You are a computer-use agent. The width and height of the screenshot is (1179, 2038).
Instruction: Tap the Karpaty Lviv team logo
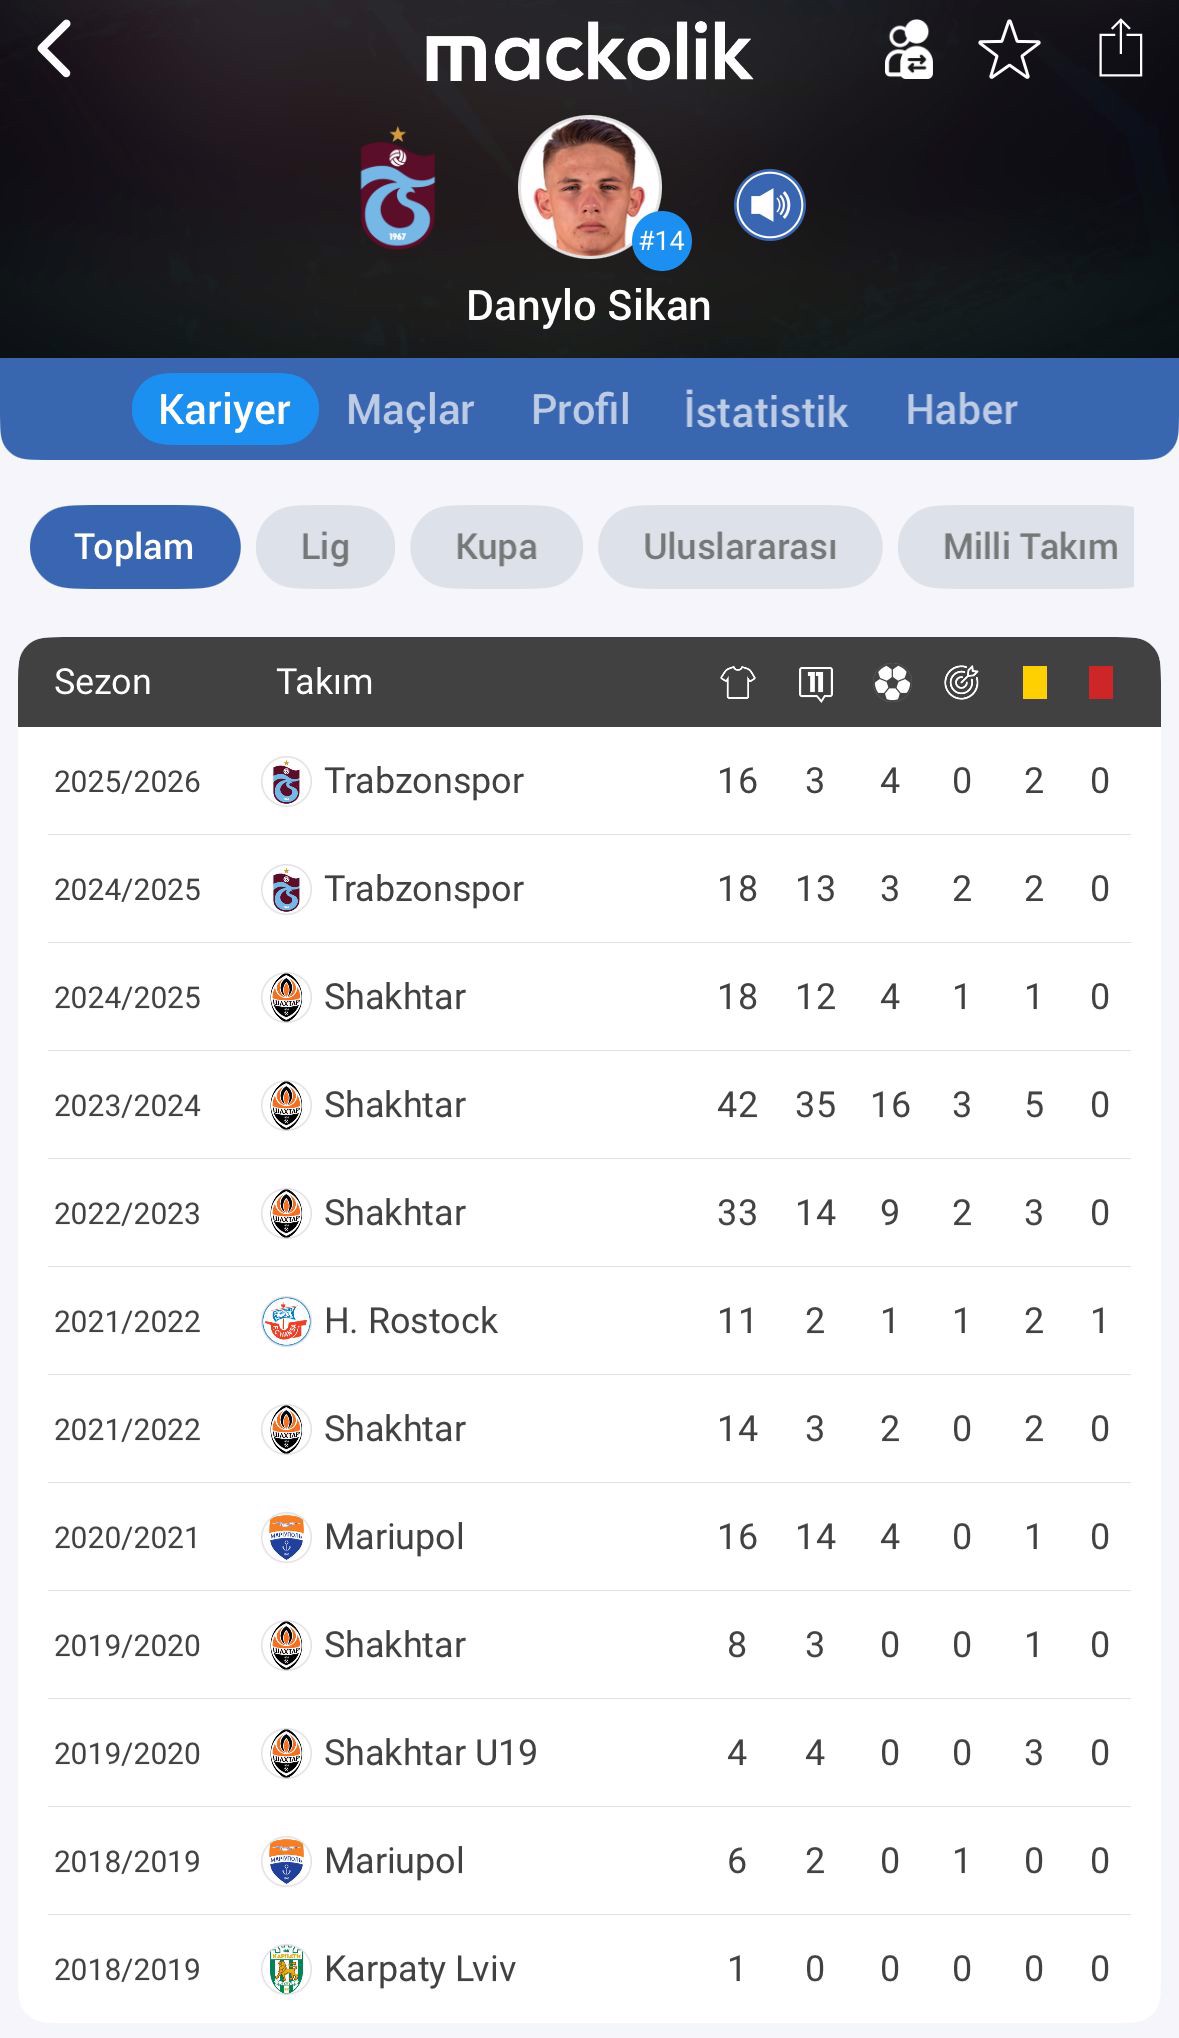pyautogui.click(x=286, y=1969)
